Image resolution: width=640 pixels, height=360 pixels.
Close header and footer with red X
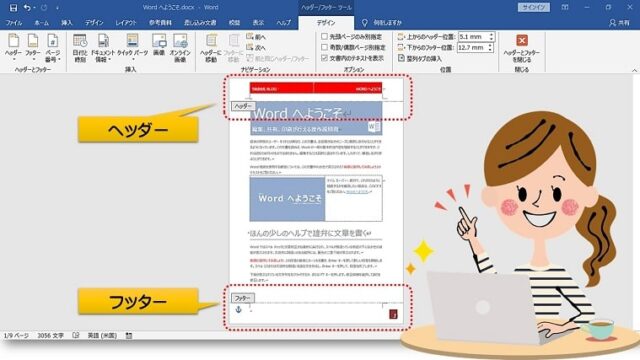tap(522, 47)
